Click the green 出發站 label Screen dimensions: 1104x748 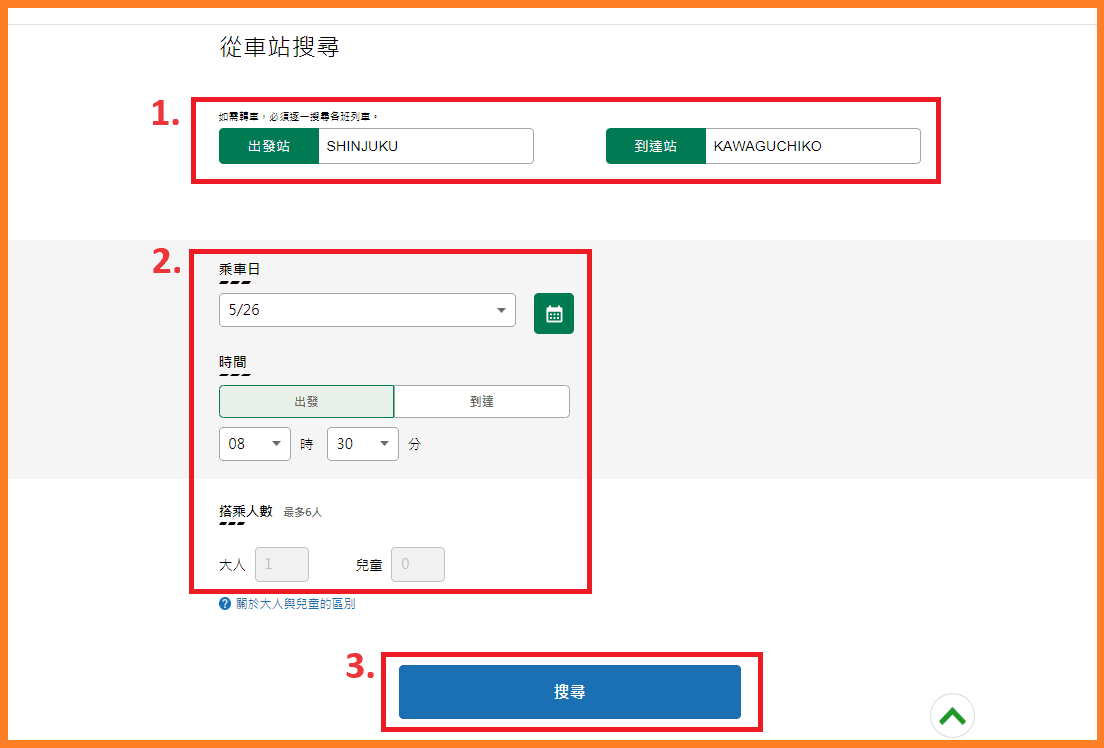[x=269, y=146]
